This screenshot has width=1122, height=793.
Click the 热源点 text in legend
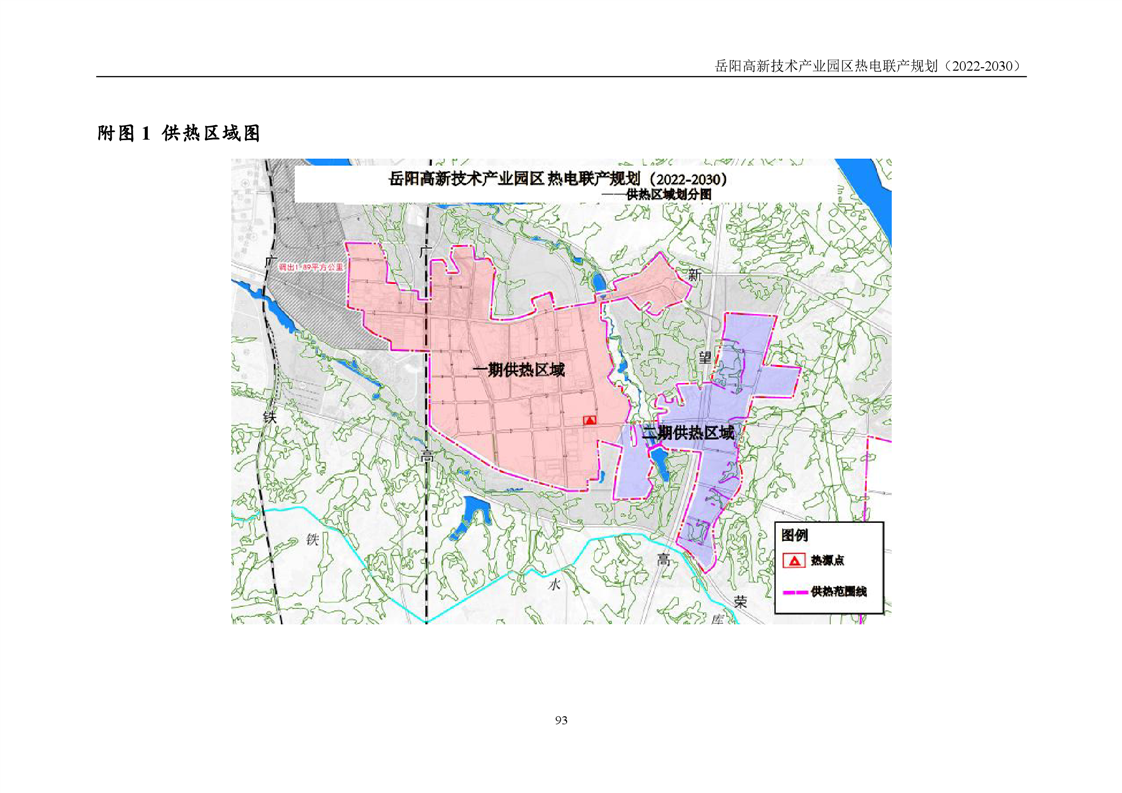click(828, 562)
